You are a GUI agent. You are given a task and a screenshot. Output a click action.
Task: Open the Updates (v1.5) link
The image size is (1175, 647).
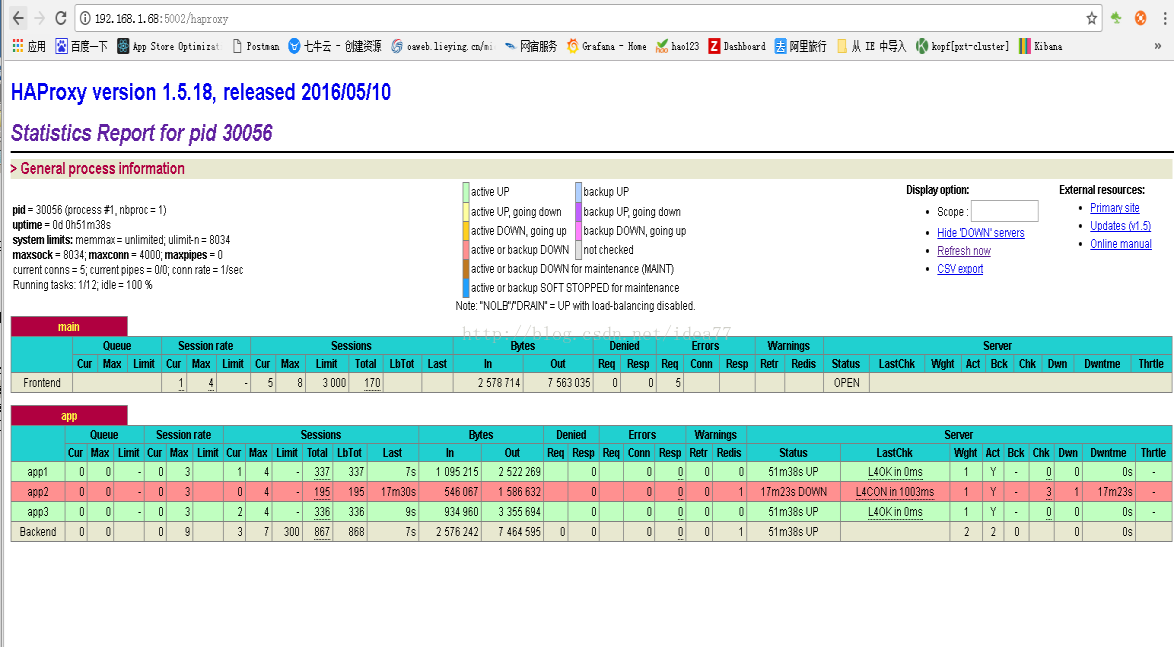[1120, 226]
